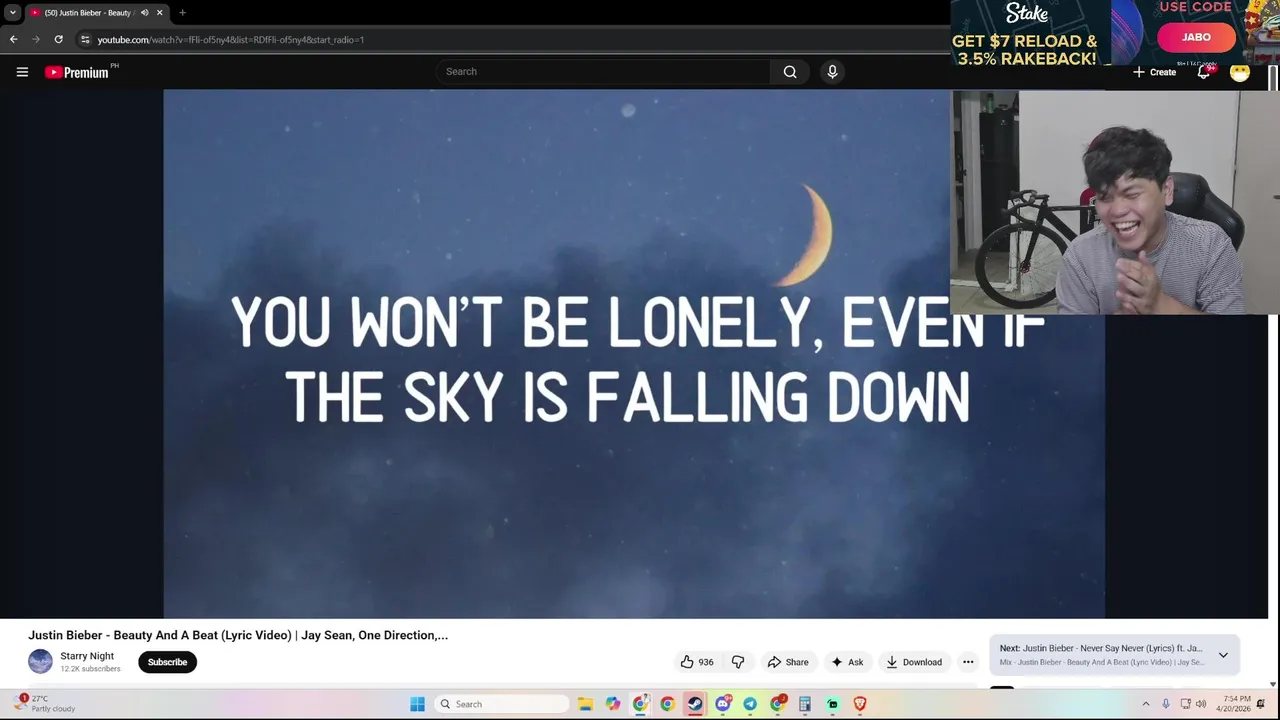Viewport: 1280px width, 720px height.
Task: Open Starry Night channel avatar
Action: (x=40, y=661)
